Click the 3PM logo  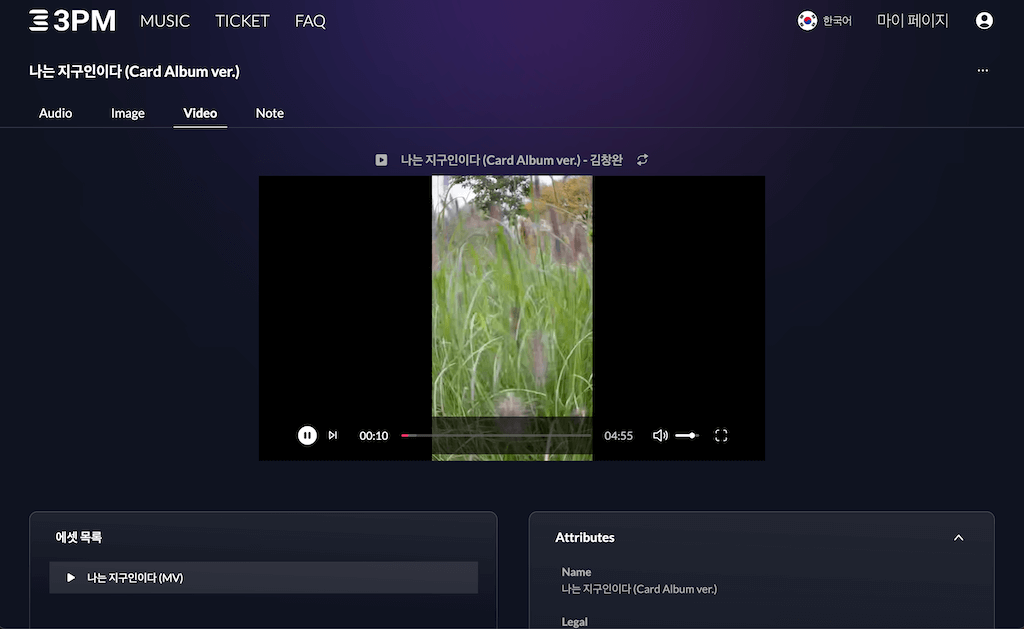tap(72, 21)
